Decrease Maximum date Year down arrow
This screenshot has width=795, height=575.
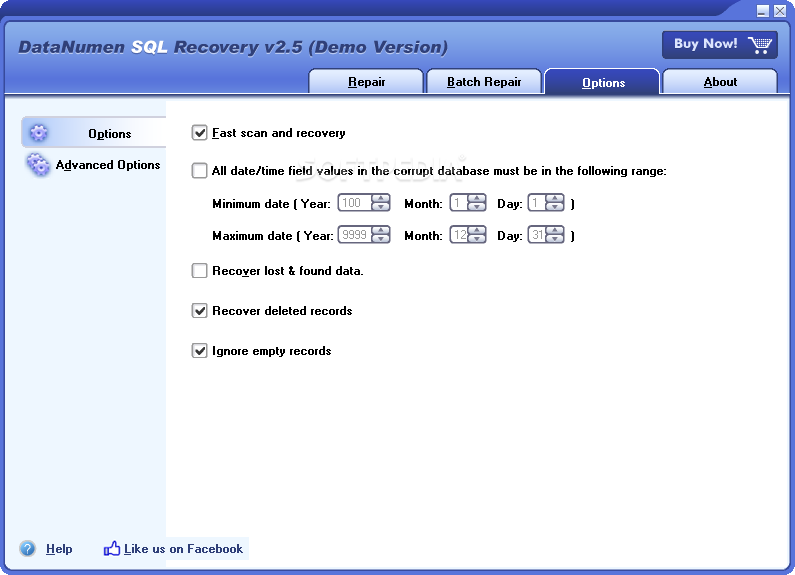[x=381, y=239]
